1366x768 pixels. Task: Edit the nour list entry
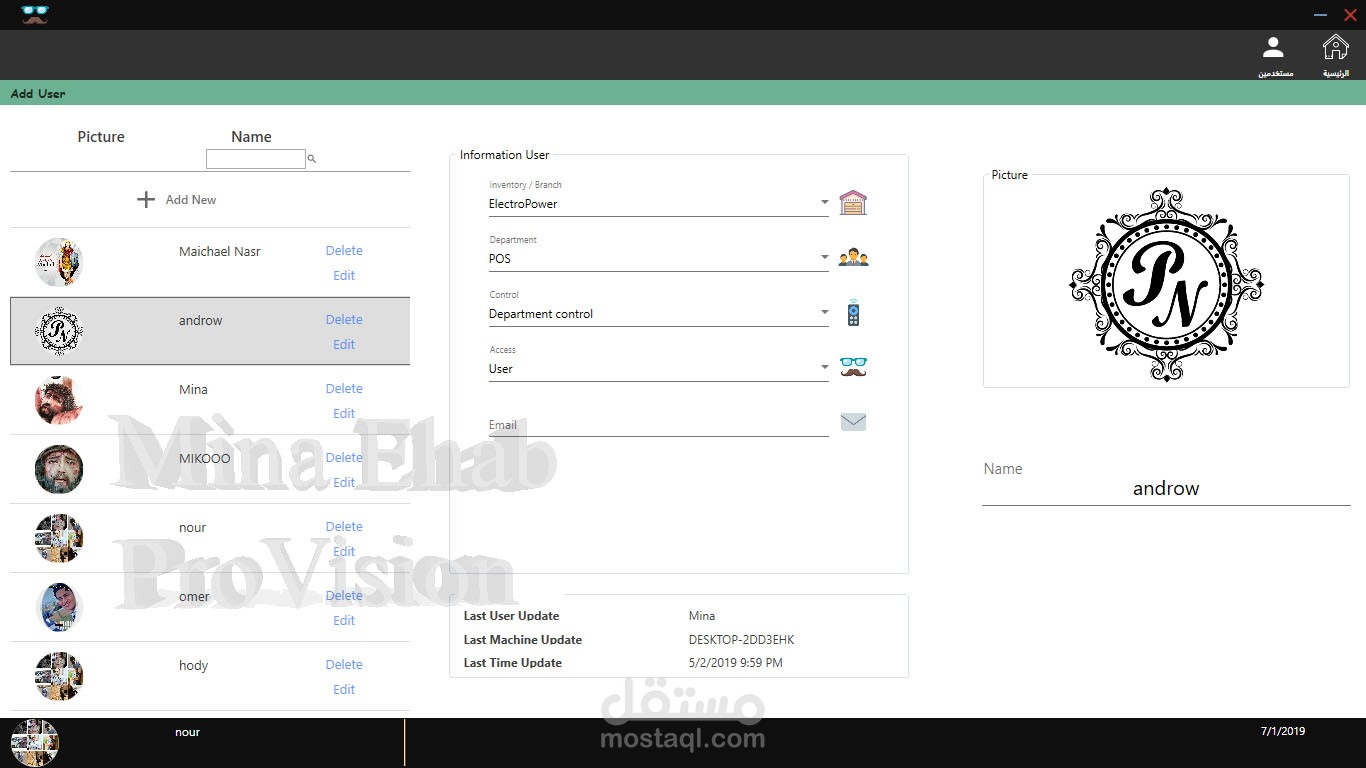[x=344, y=552]
